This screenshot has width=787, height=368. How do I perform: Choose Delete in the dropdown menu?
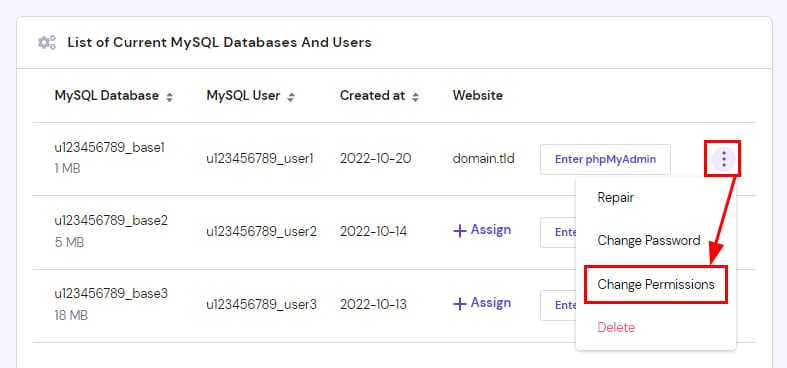(x=616, y=327)
